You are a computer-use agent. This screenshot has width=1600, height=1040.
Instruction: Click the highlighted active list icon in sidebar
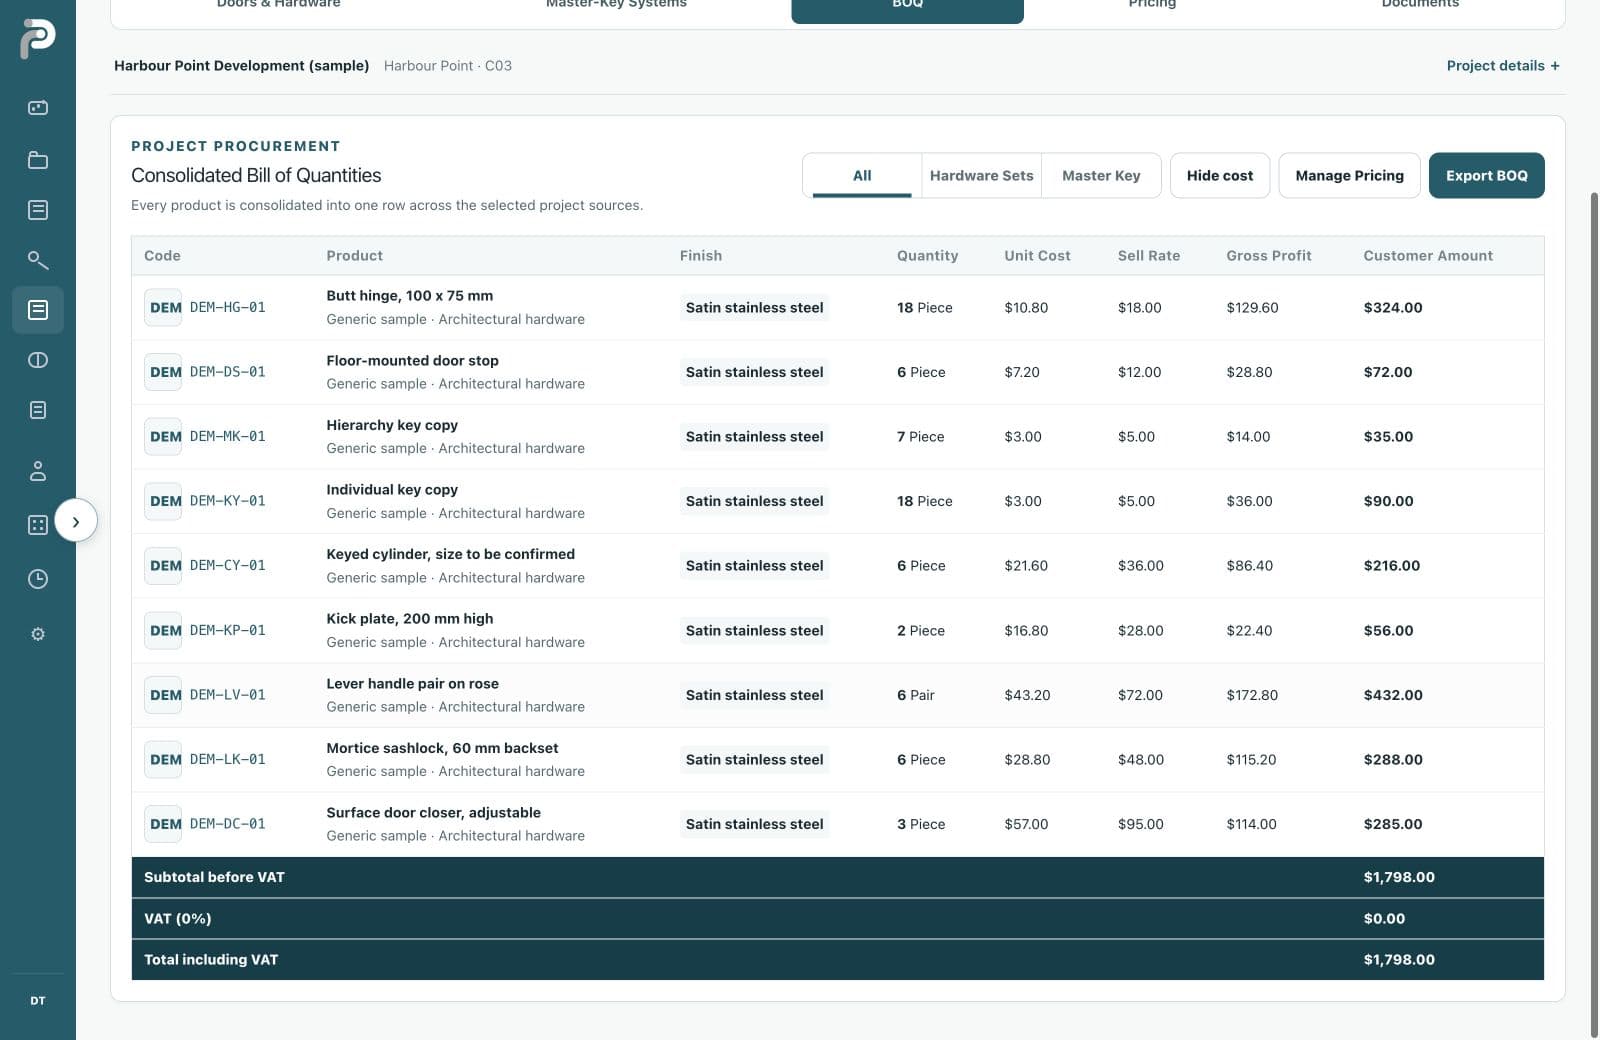pos(38,310)
